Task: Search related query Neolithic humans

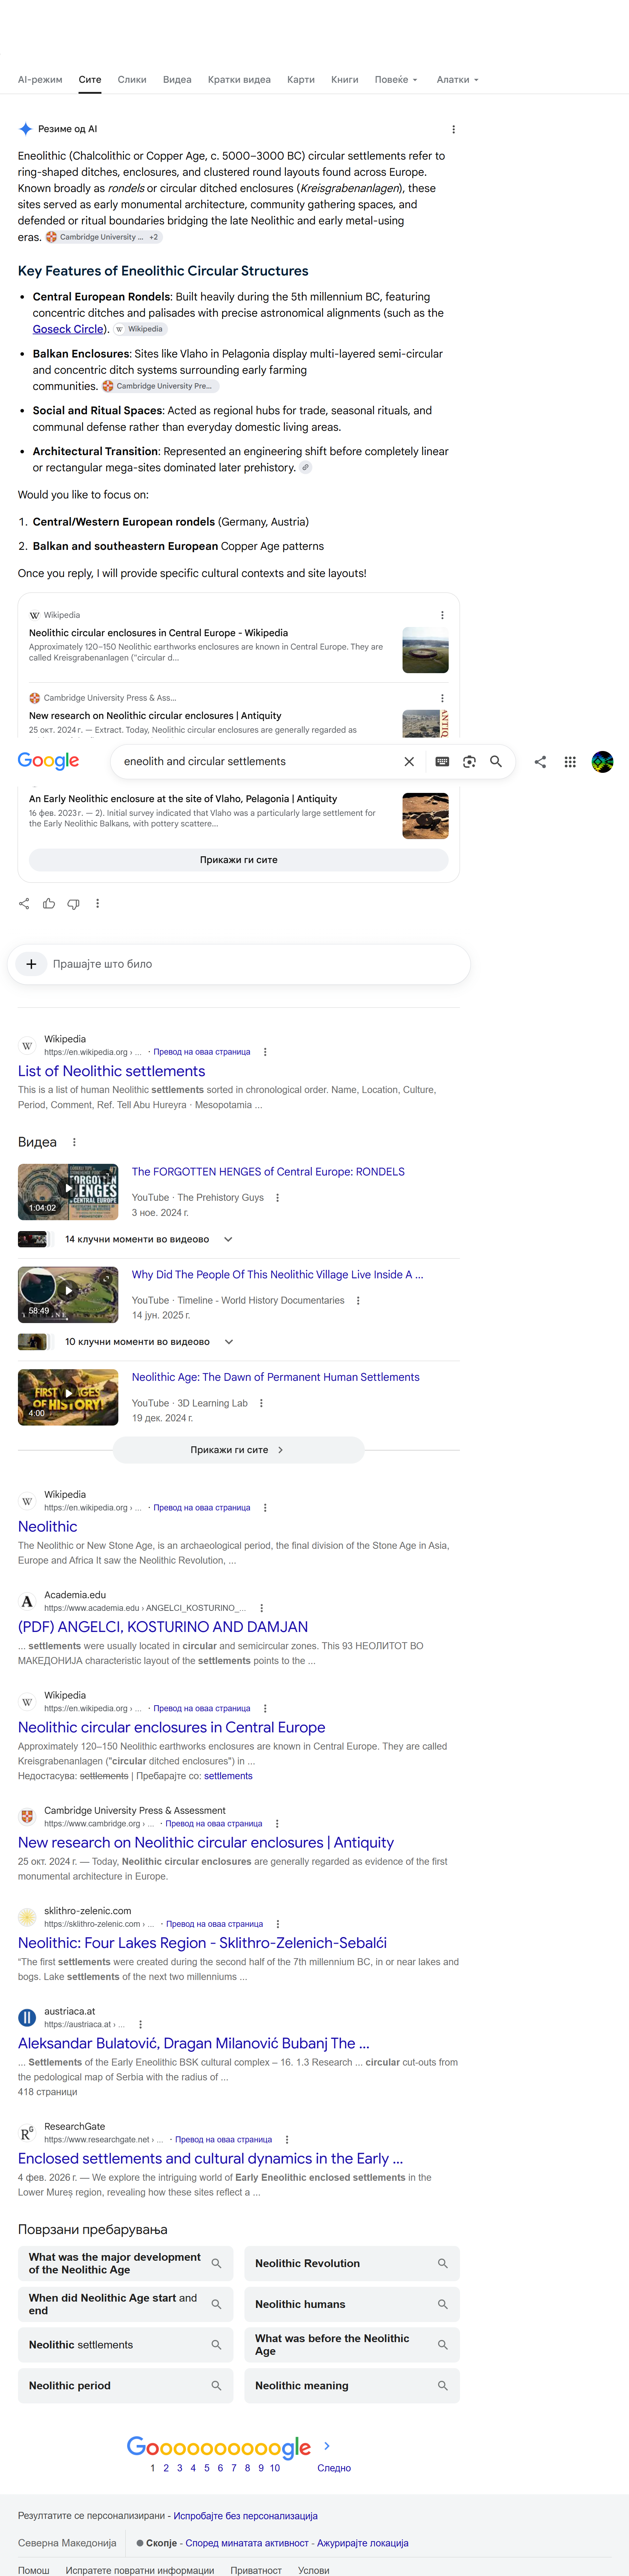Action: coord(352,2304)
